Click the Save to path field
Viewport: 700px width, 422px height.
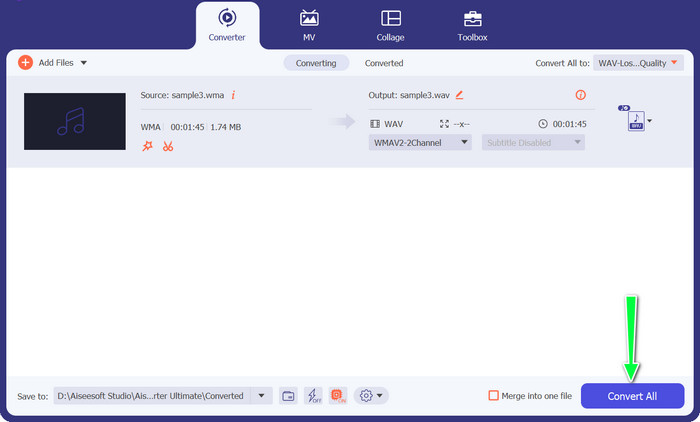click(x=152, y=396)
